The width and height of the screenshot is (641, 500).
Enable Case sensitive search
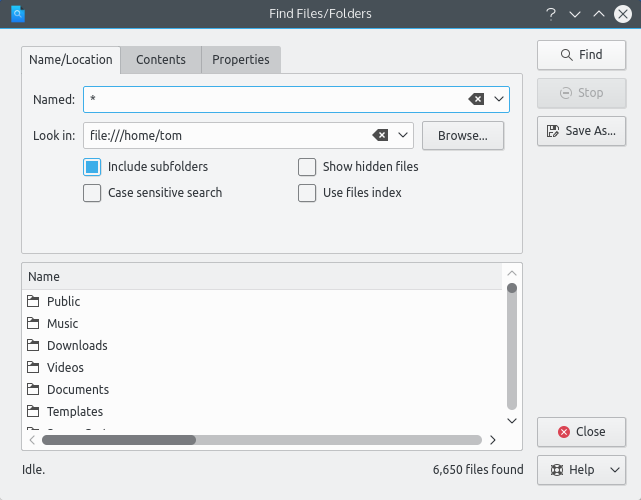(x=92, y=193)
